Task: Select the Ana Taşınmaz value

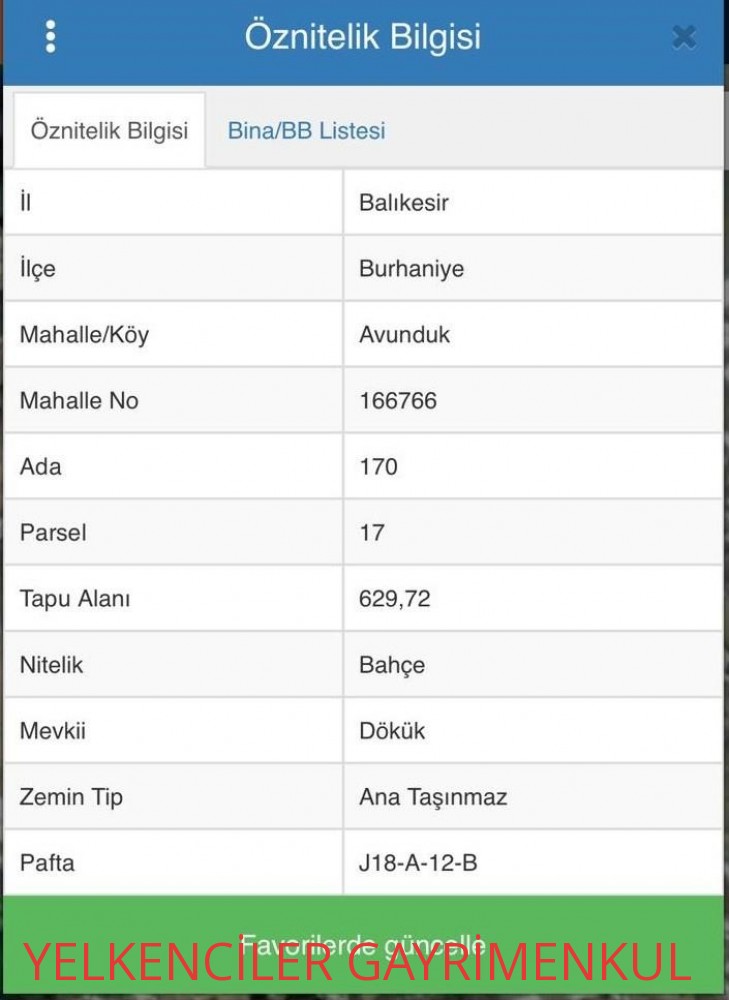Action: 433,797
